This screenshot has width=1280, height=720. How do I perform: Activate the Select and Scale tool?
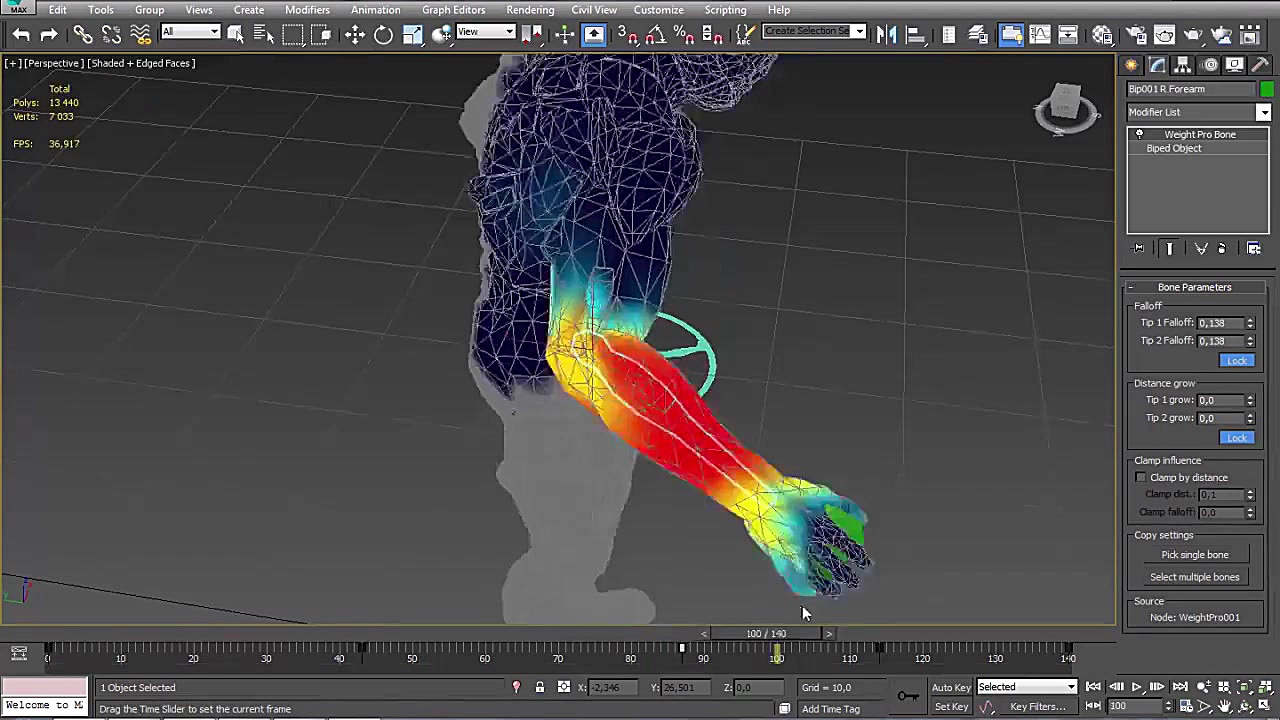(413, 35)
